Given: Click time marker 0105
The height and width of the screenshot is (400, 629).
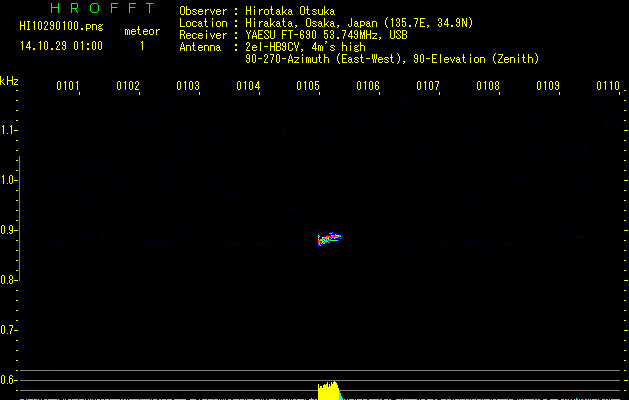Looking at the screenshot, I should click(x=308, y=86).
